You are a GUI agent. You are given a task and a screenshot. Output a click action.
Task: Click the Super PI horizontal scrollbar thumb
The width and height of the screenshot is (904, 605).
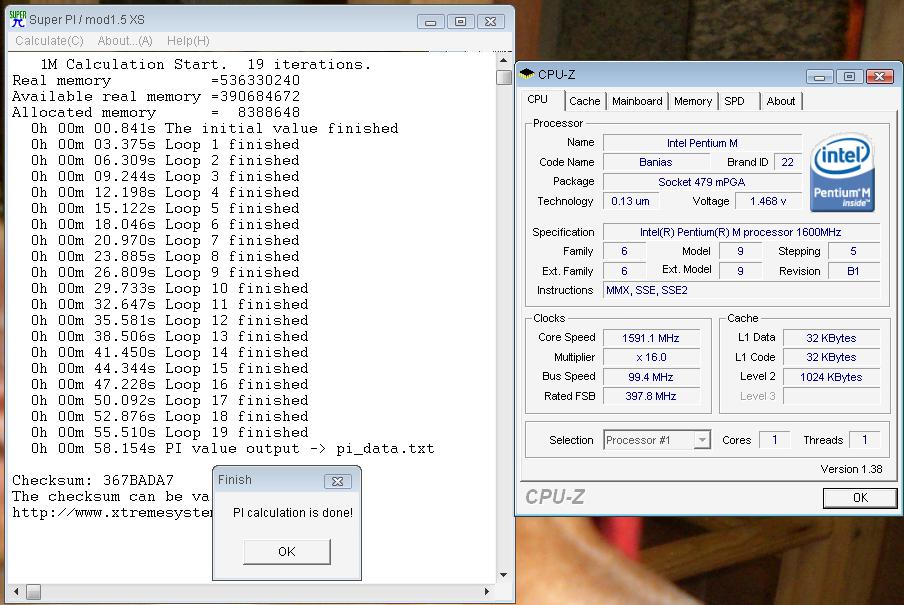34,592
